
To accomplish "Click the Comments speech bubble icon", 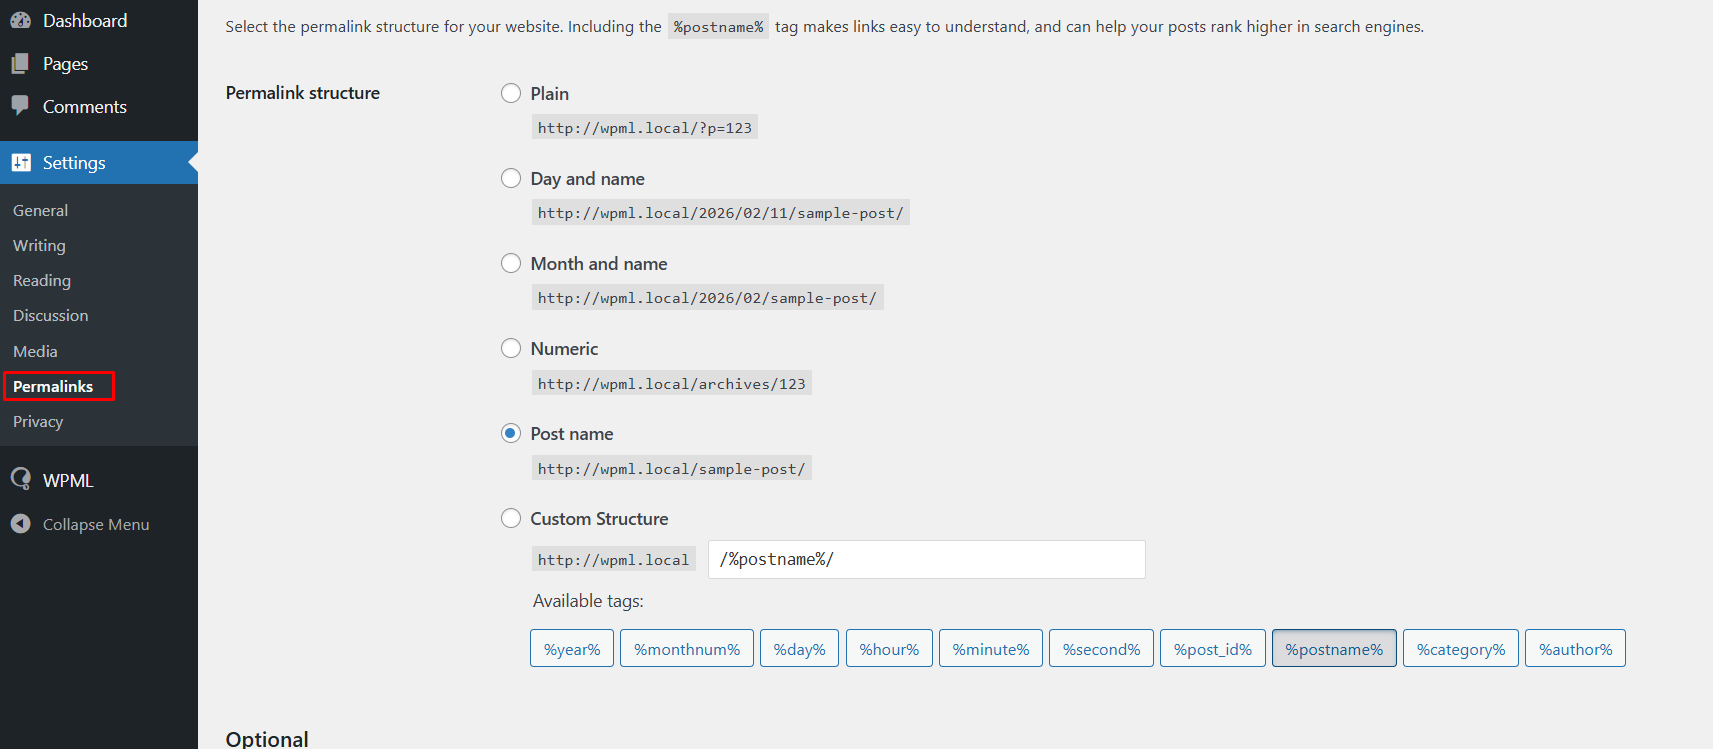I will [x=20, y=105].
